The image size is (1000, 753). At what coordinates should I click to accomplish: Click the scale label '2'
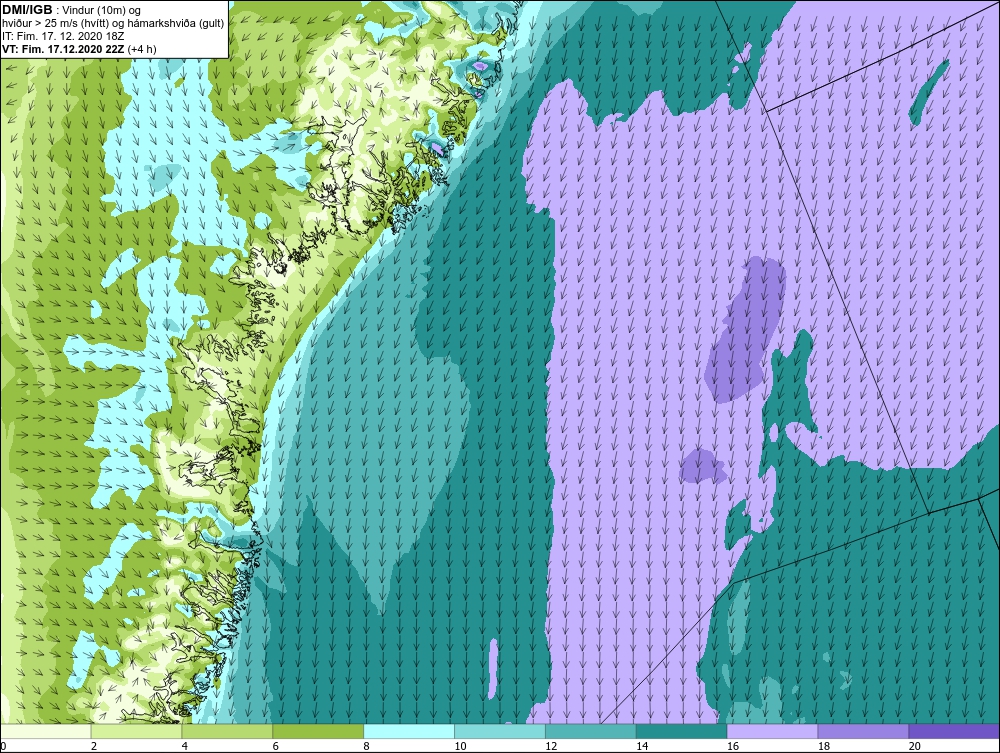tap(94, 746)
